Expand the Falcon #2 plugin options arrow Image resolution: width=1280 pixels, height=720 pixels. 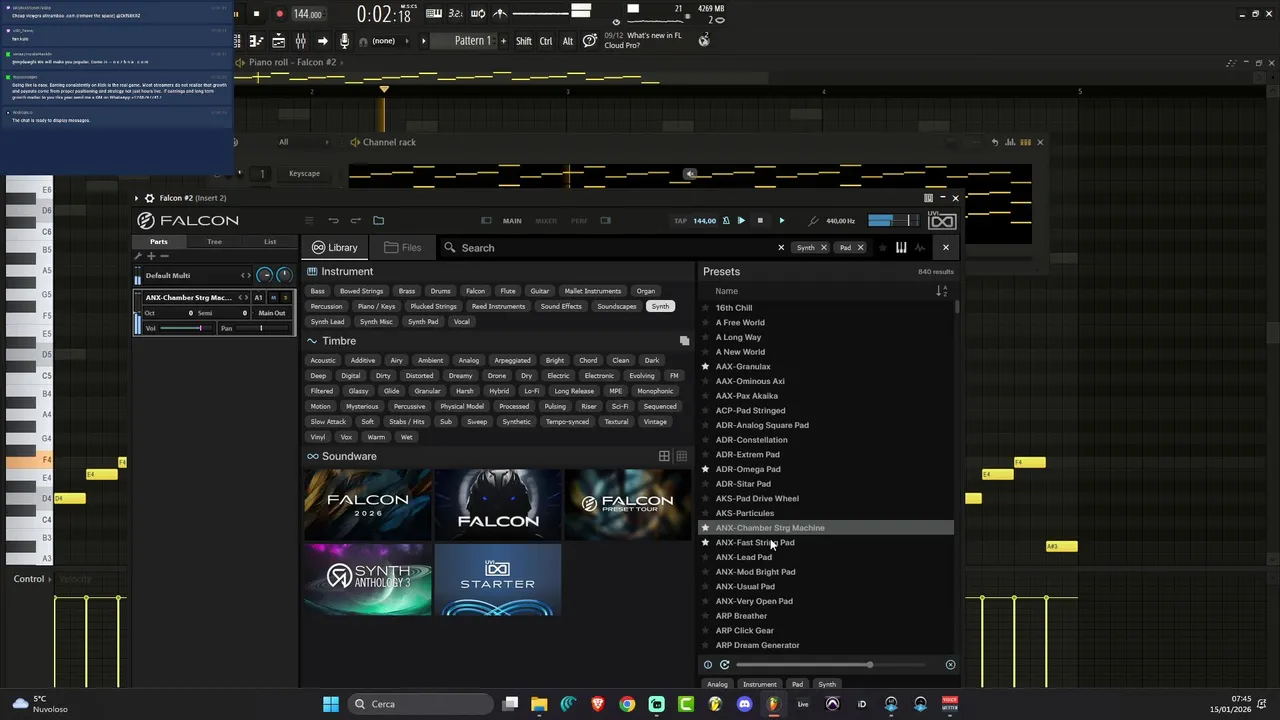coord(137,198)
